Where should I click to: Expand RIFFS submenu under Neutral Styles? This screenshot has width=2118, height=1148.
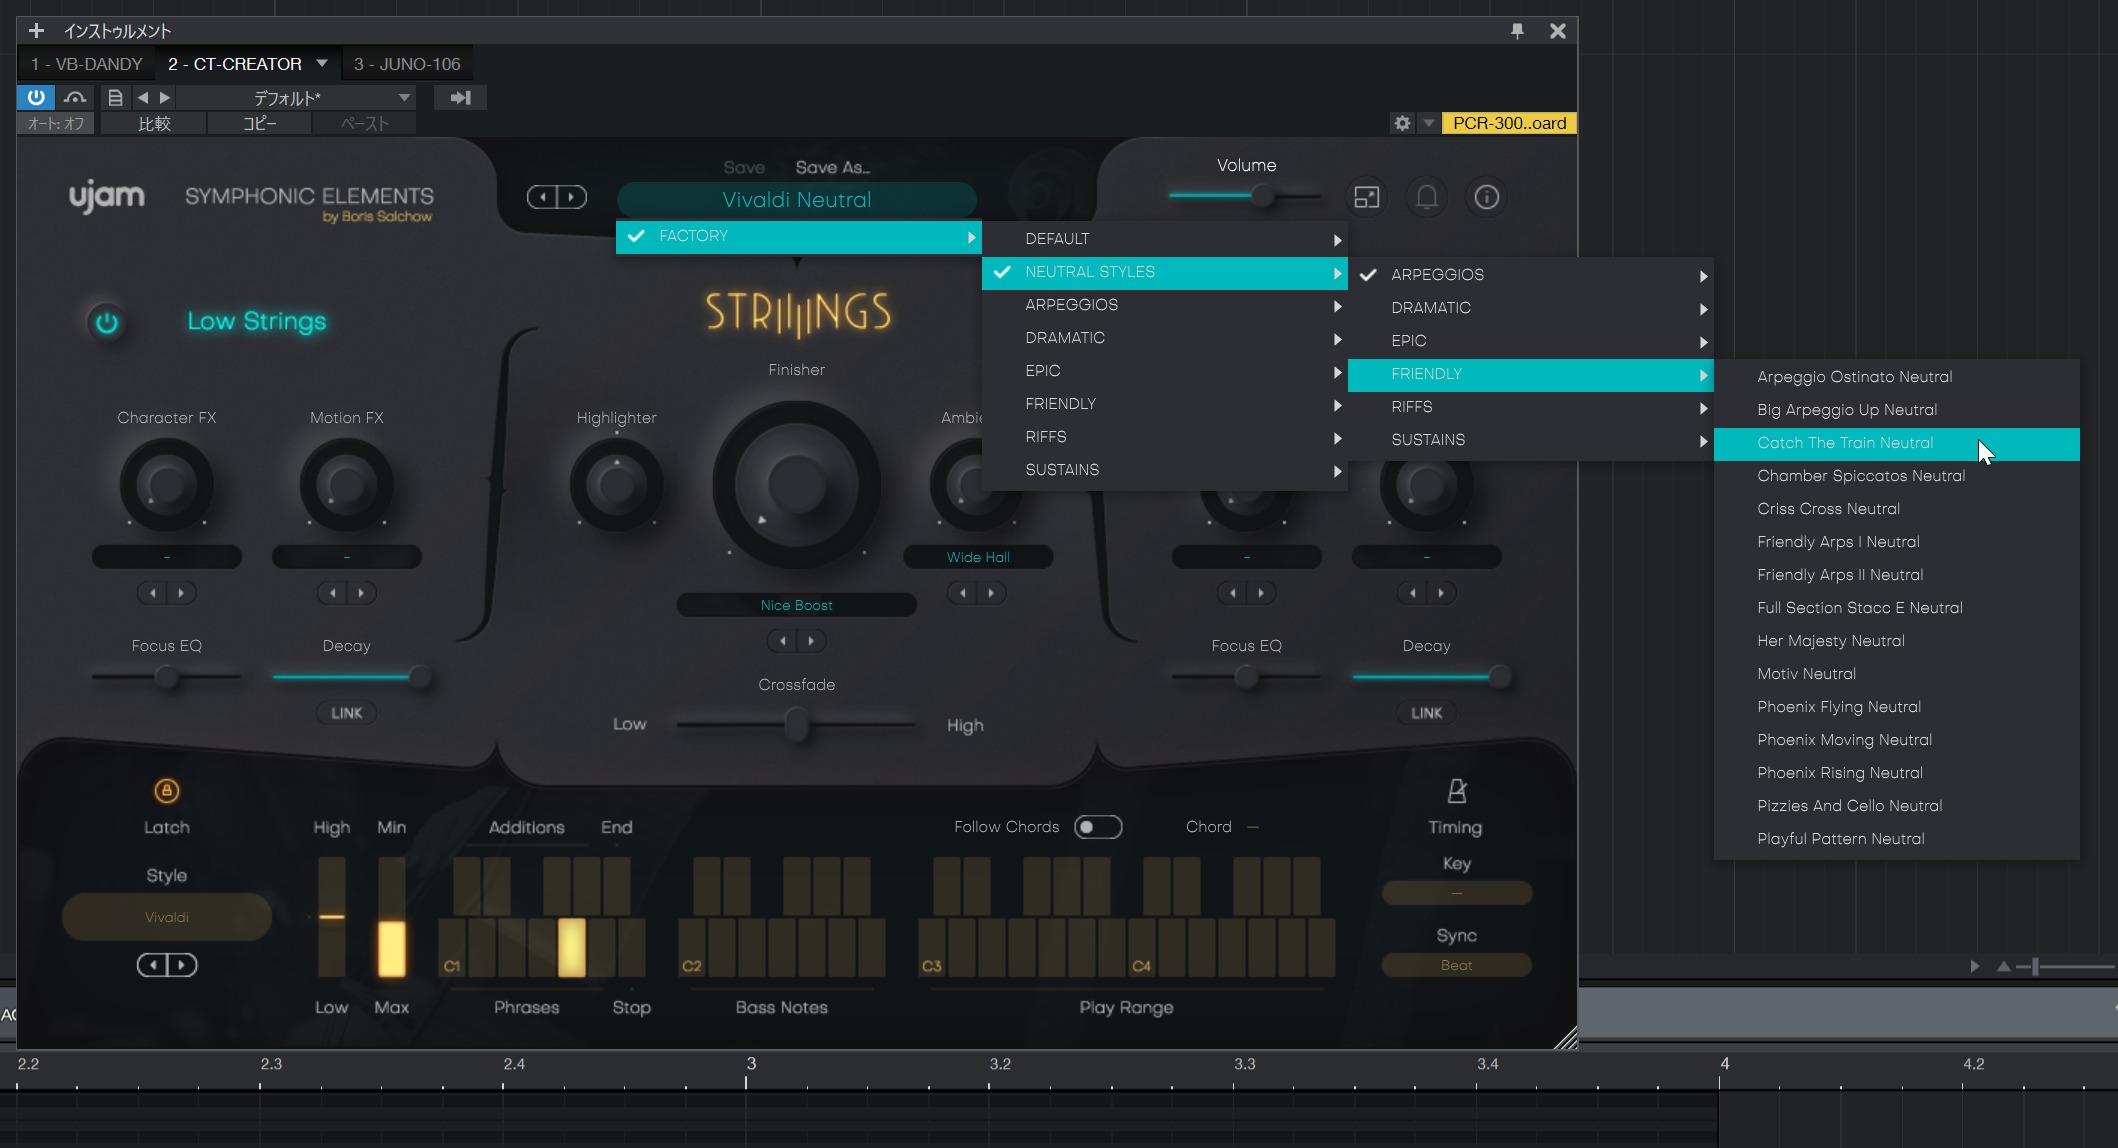[1531, 407]
